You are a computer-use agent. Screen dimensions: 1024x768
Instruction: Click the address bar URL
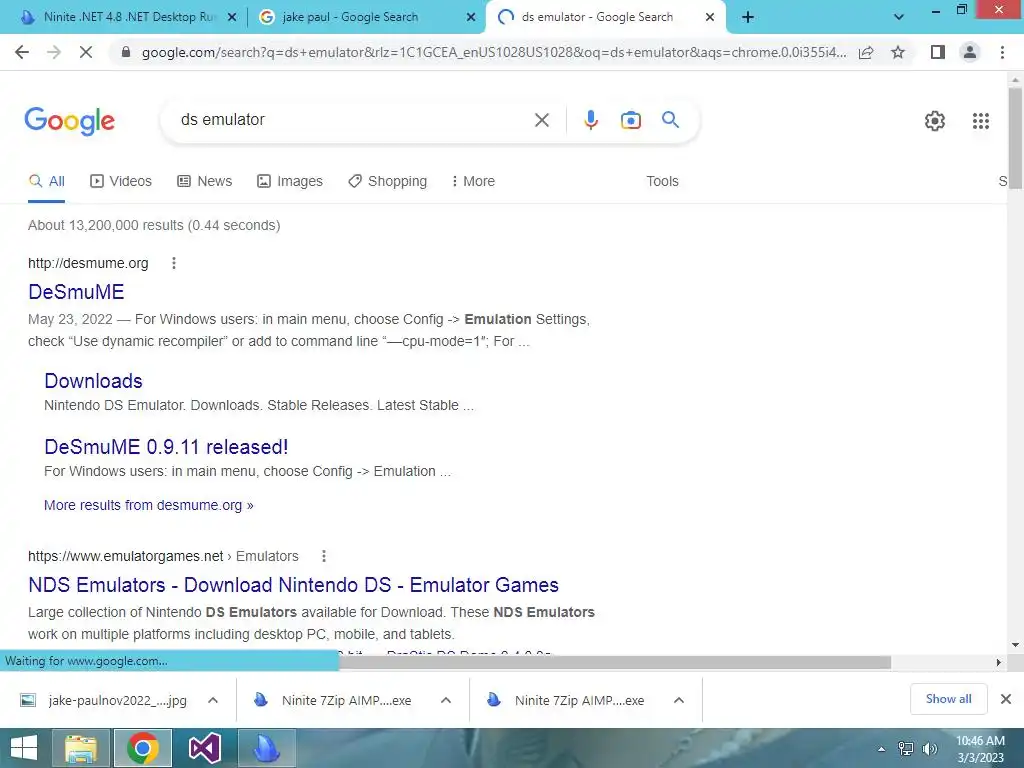(494, 52)
